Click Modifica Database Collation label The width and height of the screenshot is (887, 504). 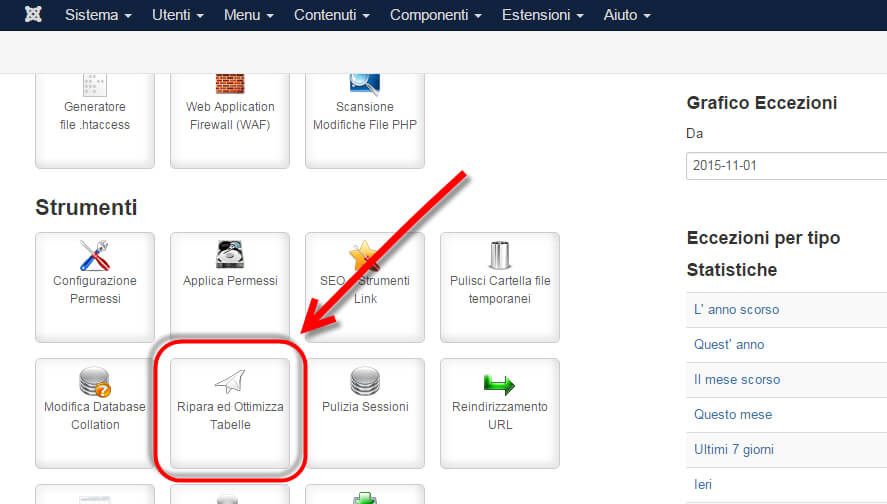point(95,416)
